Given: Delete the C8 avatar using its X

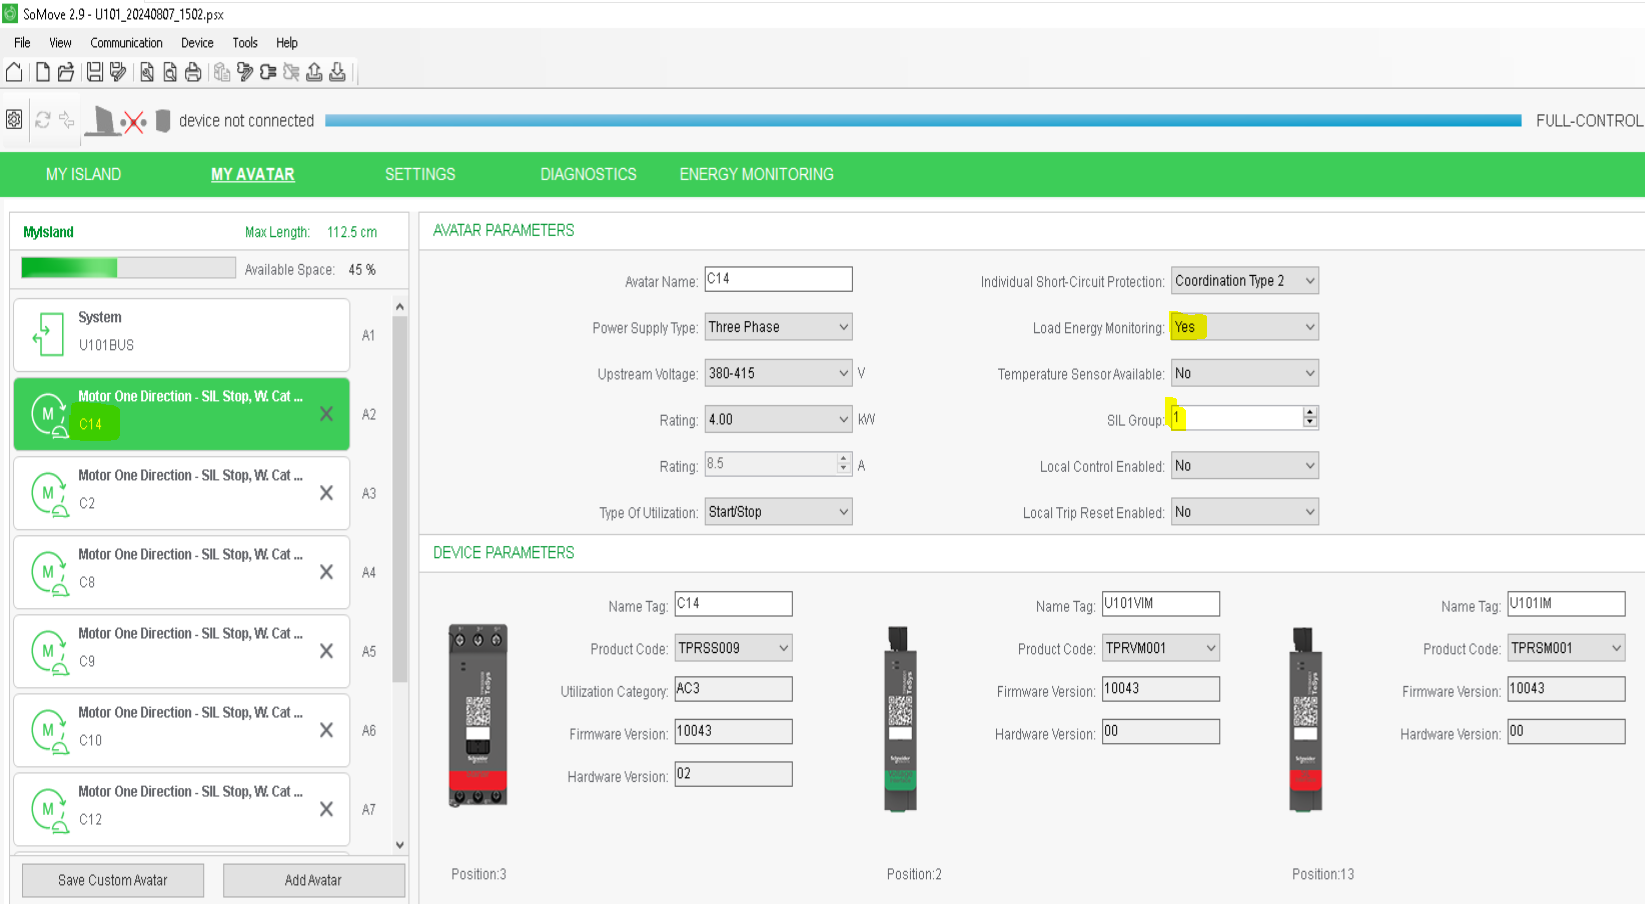Looking at the screenshot, I should (326, 572).
